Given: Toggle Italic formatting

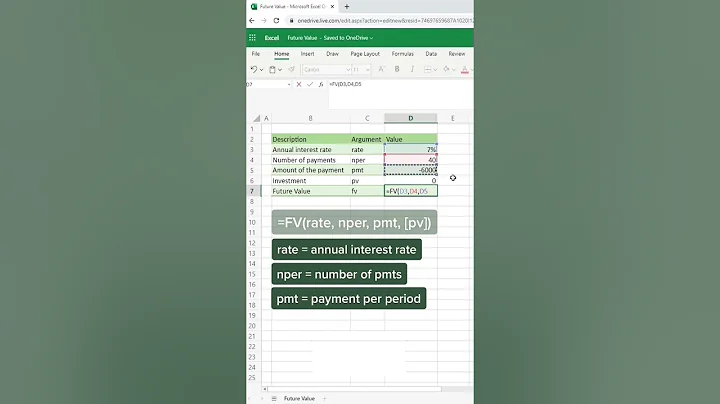Looking at the screenshot, I should [412, 69].
